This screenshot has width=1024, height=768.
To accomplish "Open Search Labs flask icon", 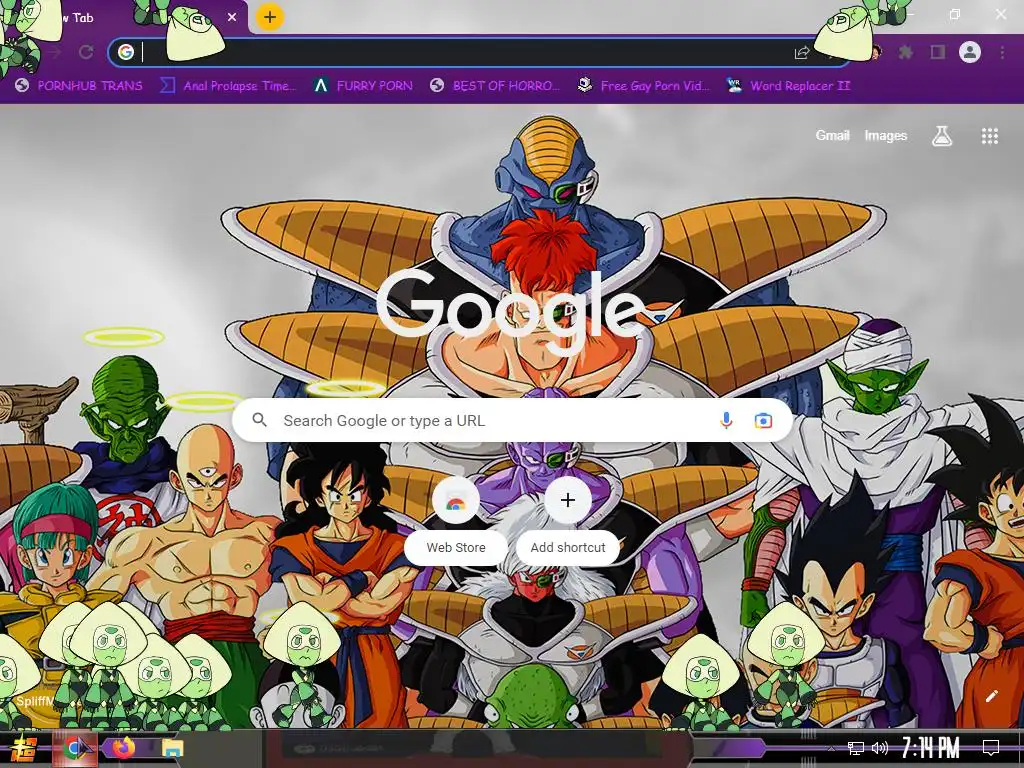I will 941,136.
